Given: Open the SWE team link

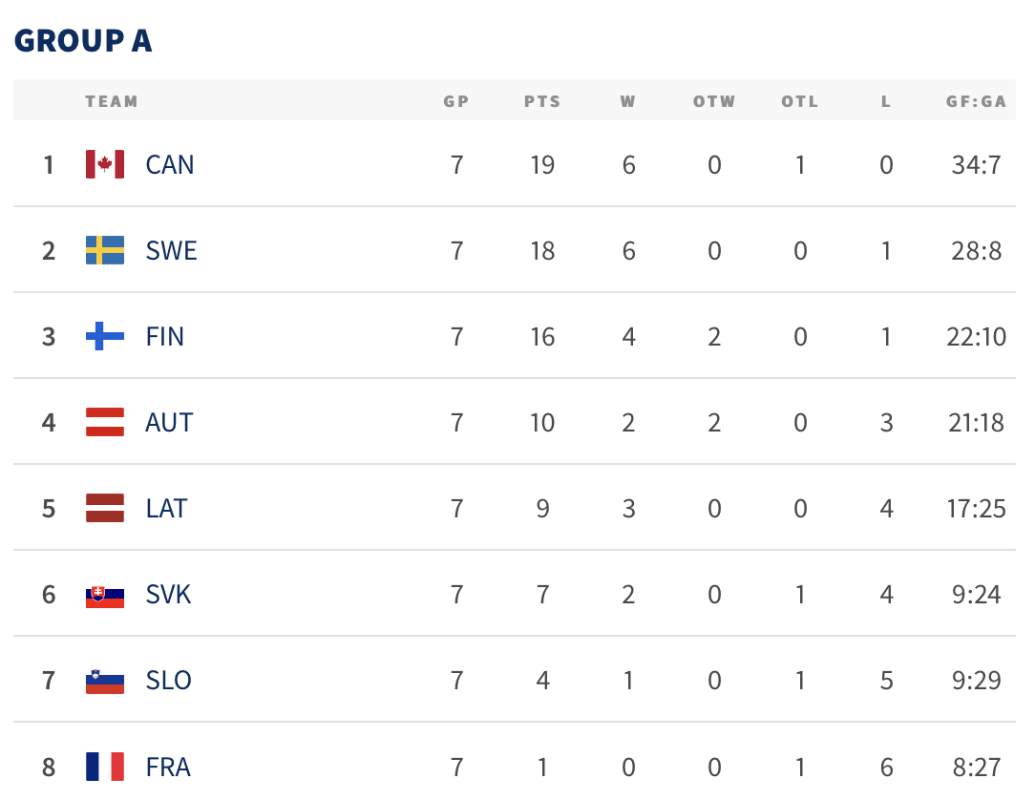Looking at the screenshot, I should coord(171,250).
